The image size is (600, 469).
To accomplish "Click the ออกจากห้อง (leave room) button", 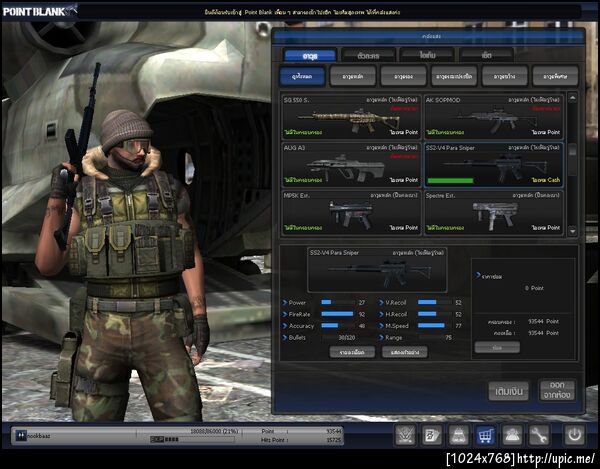I will click(x=557, y=390).
